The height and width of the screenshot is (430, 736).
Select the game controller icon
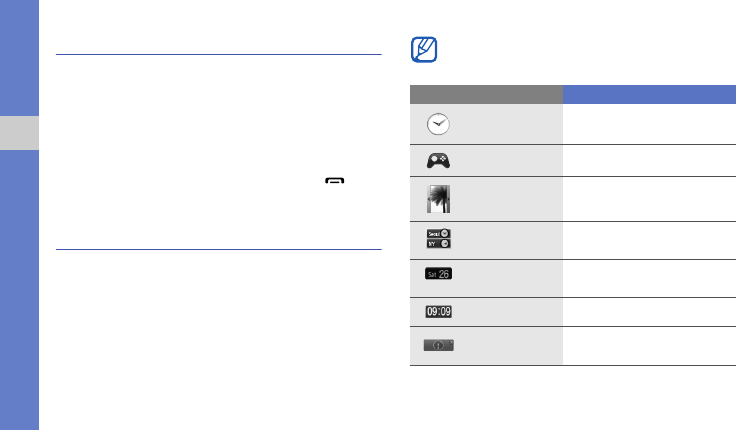pyautogui.click(x=438, y=159)
